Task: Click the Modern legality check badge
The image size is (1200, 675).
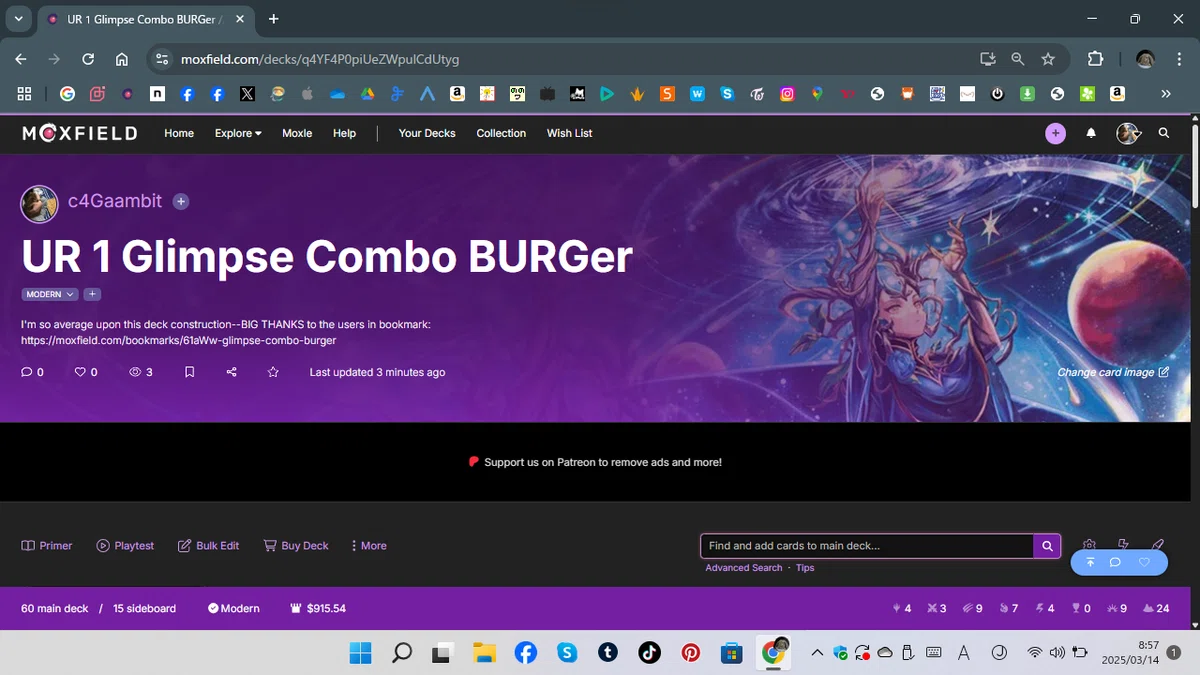Action: click(234, 608)
